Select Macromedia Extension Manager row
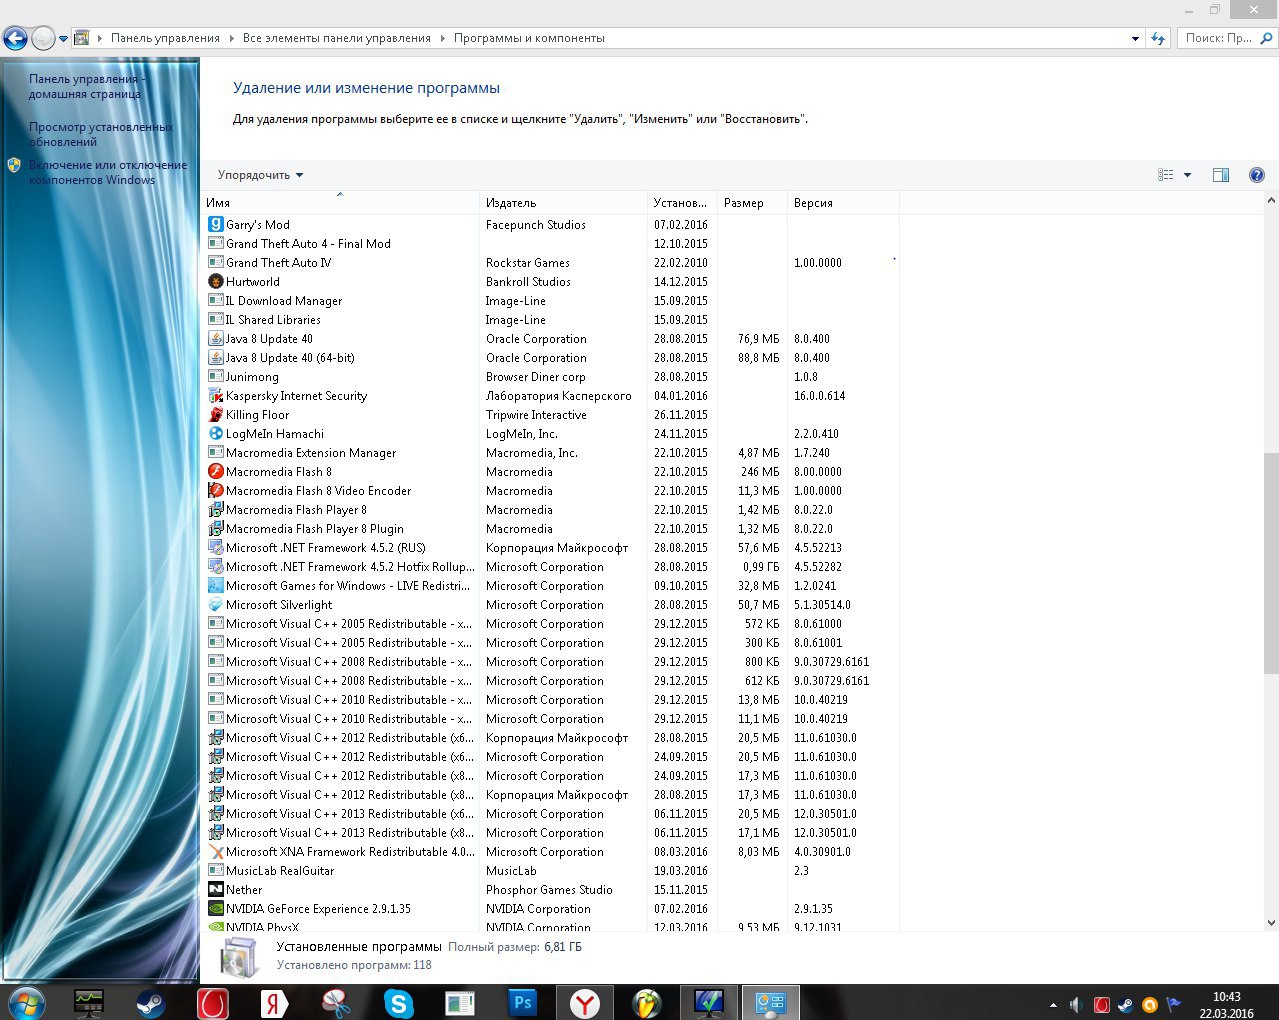1279x1020 pixels. click(551, 453)
